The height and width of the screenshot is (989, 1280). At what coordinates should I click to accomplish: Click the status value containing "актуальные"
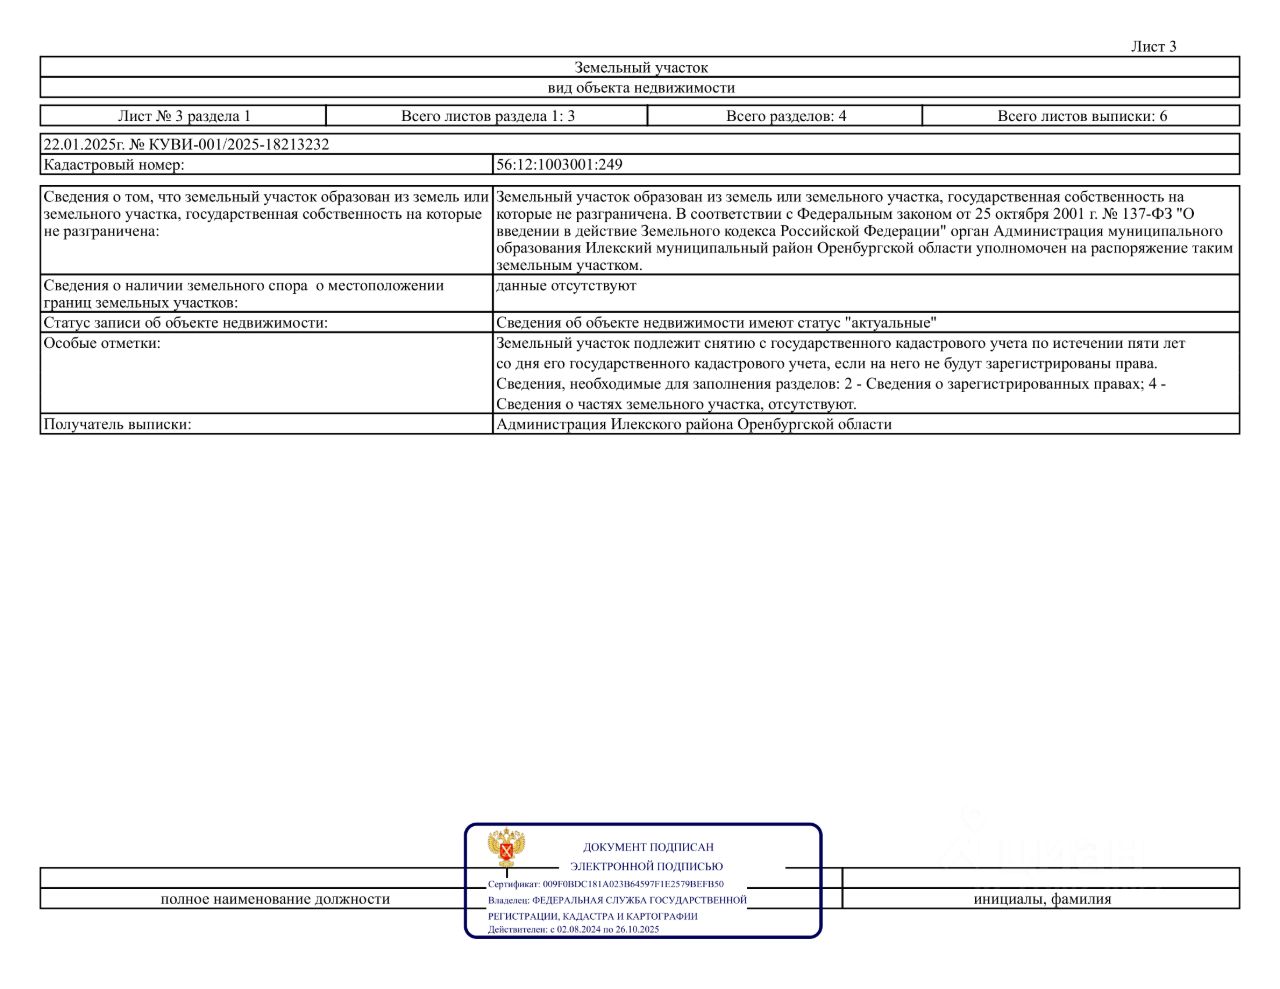point(716,323)
